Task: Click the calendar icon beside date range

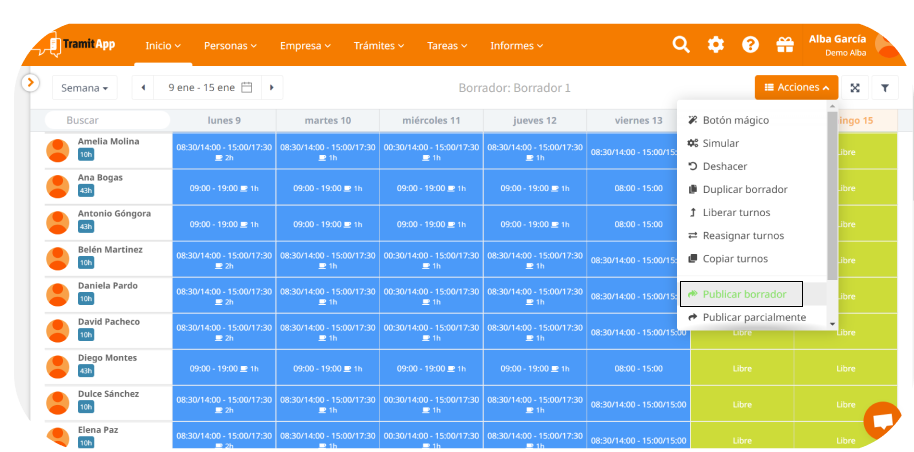Action: point(246,88)
